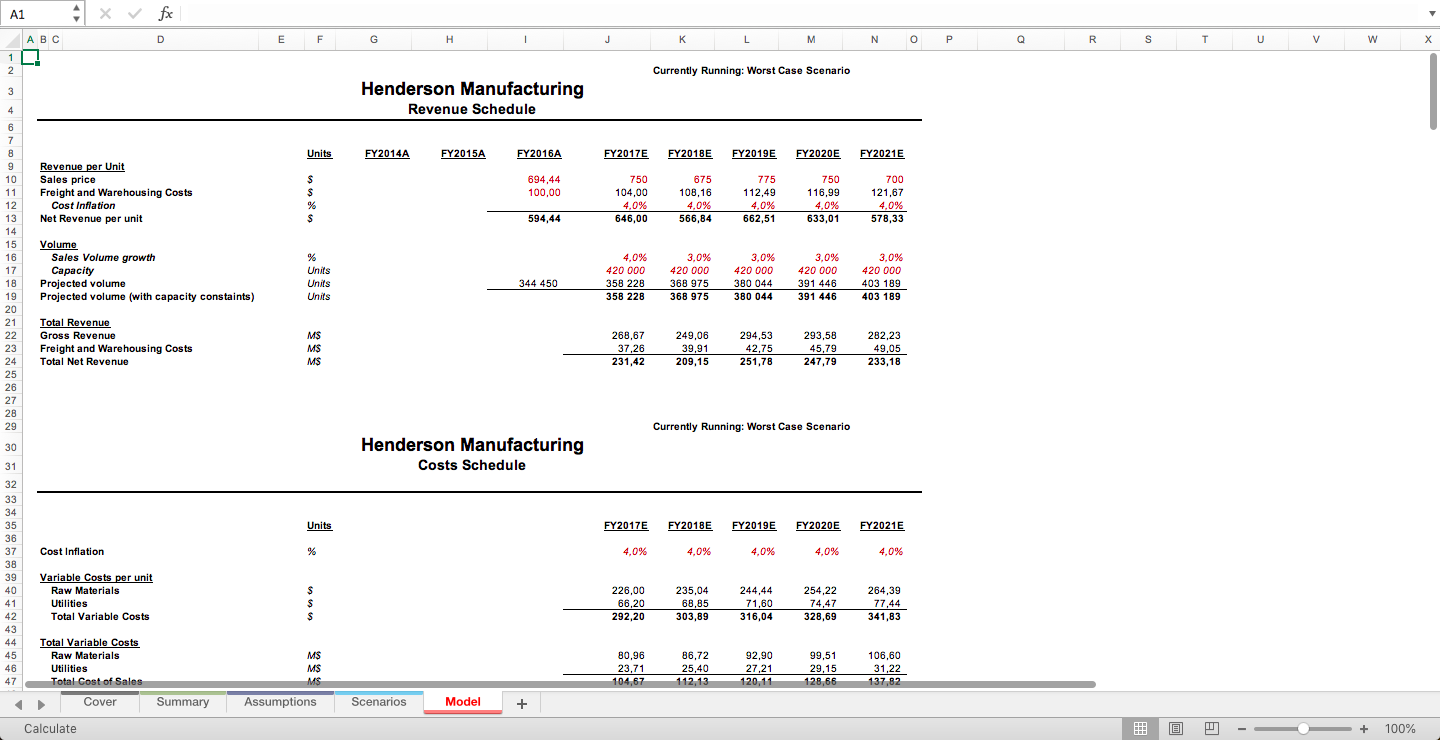Open the Cover sheet tab

point(100,702)
